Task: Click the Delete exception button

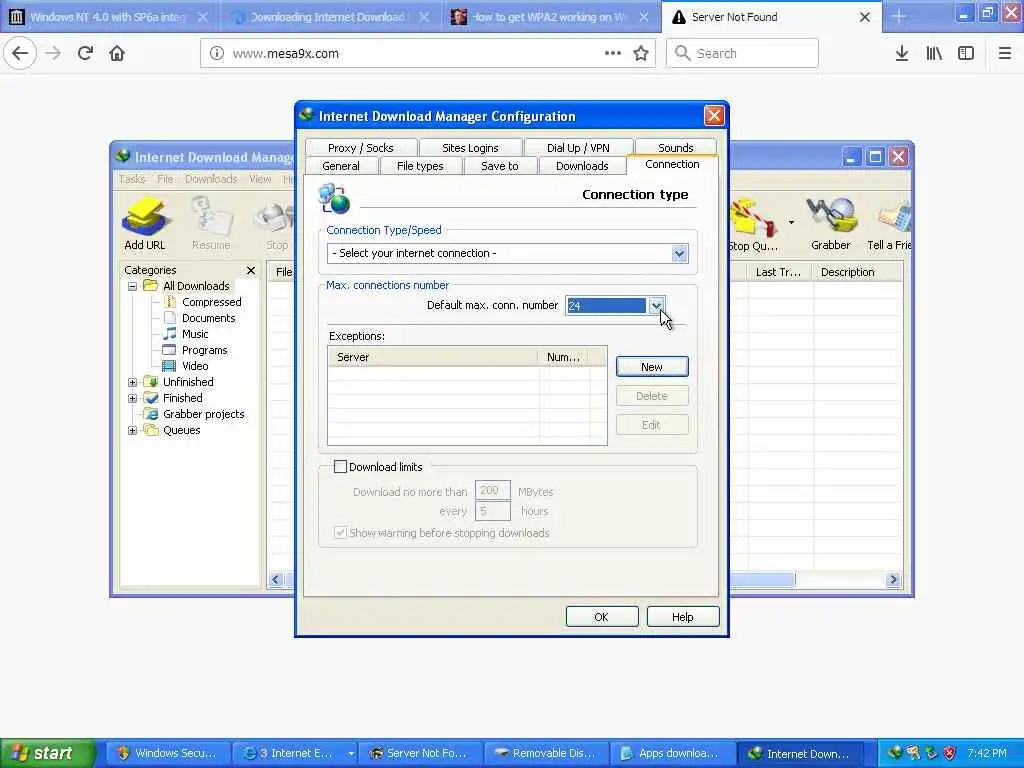Action: coord(652,396)
